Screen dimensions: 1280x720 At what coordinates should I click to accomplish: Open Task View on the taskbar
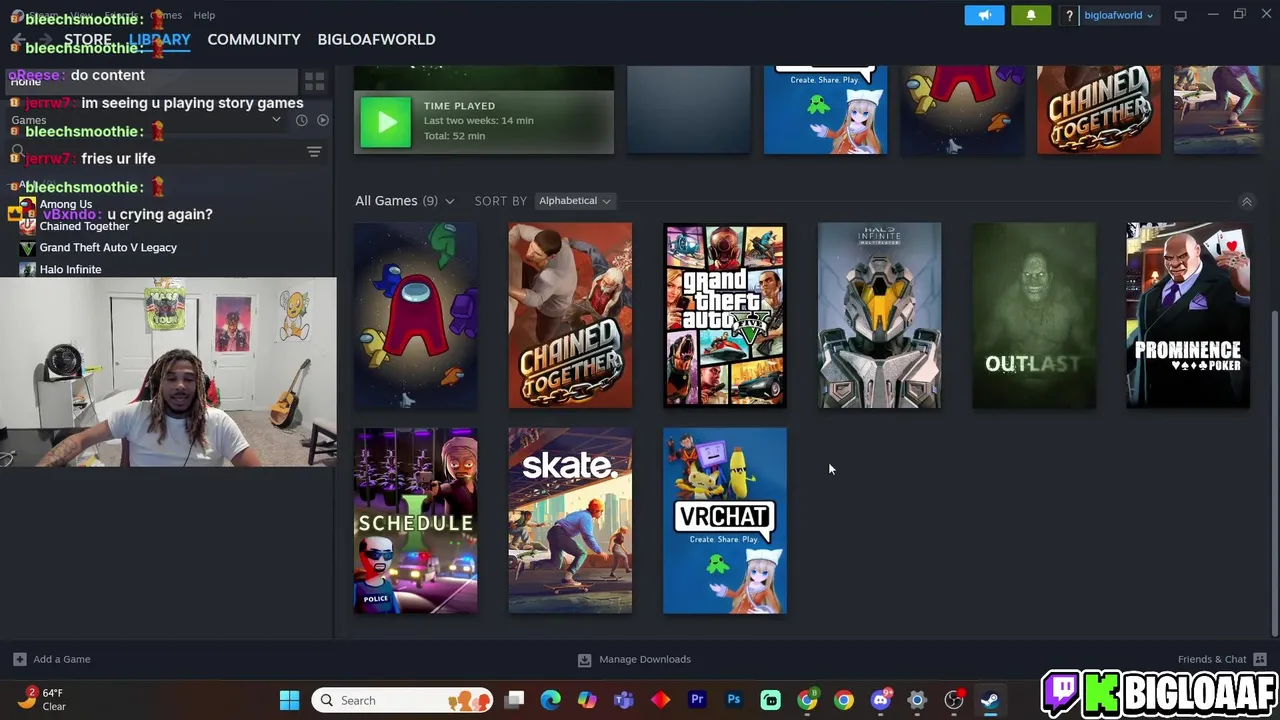[514, 700]
